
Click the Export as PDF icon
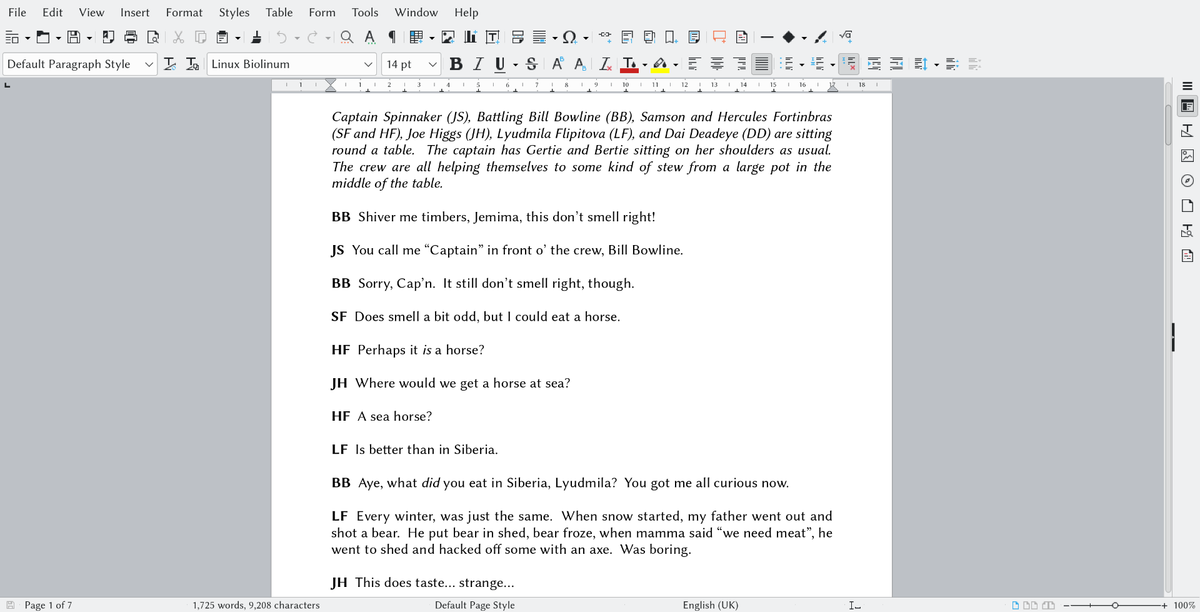[x=108, y=37]
